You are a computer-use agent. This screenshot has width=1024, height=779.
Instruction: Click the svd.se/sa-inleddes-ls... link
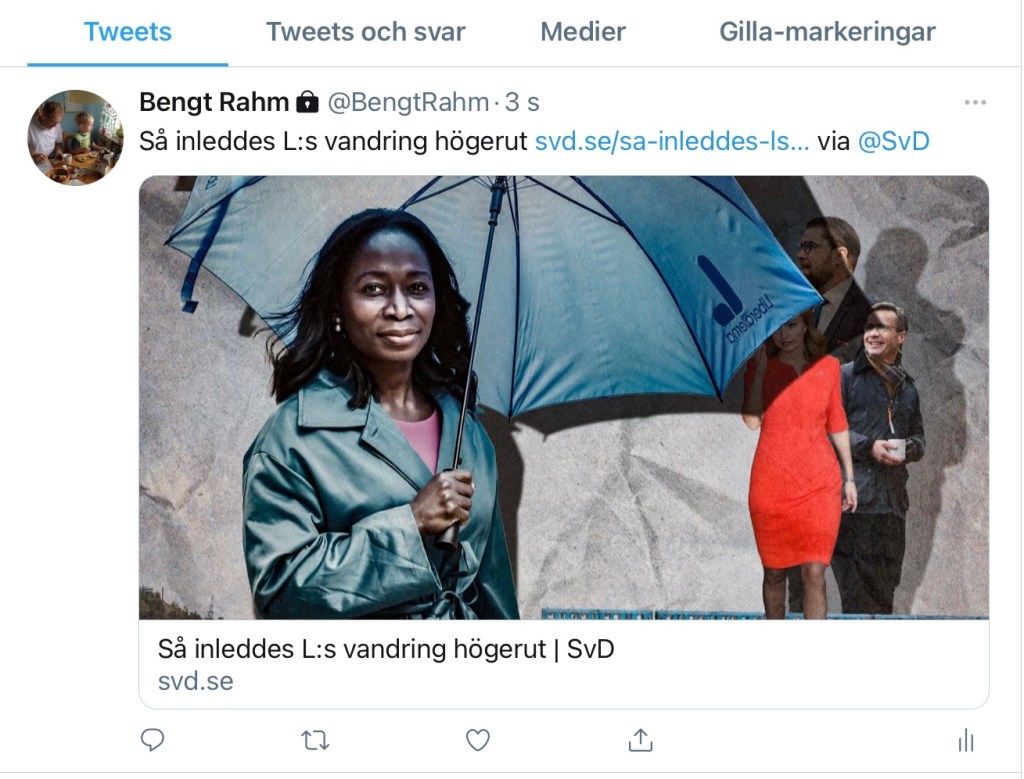coord(672,141)
